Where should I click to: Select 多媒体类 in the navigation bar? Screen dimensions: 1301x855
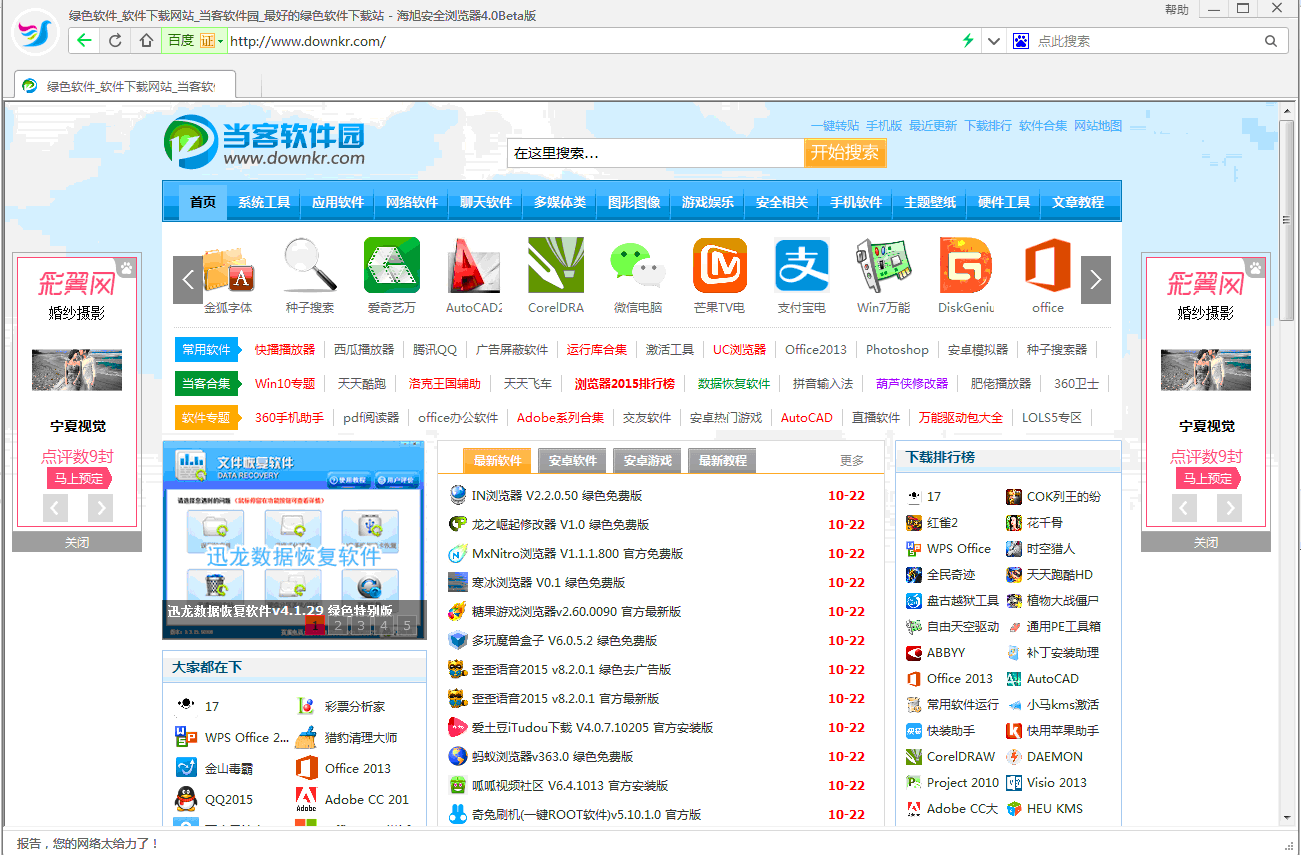tap(560, 202)
